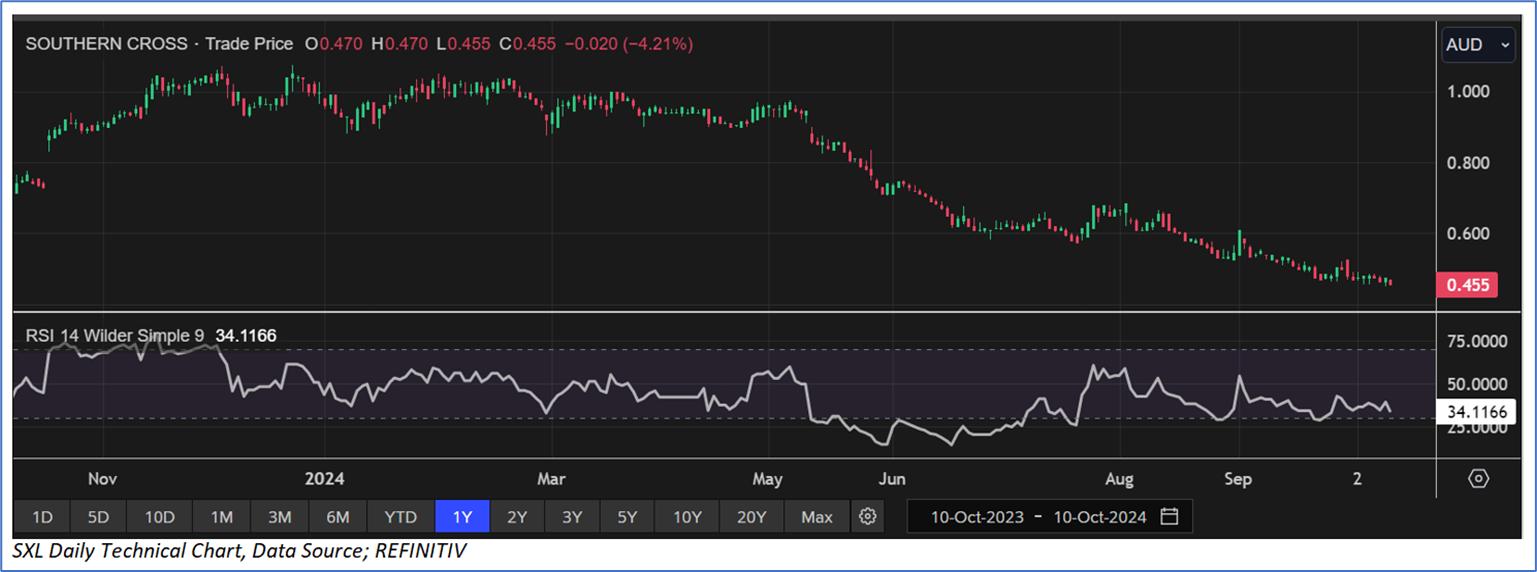
Task: Click the red 0.455 current price label
Action: point(1466,285)
